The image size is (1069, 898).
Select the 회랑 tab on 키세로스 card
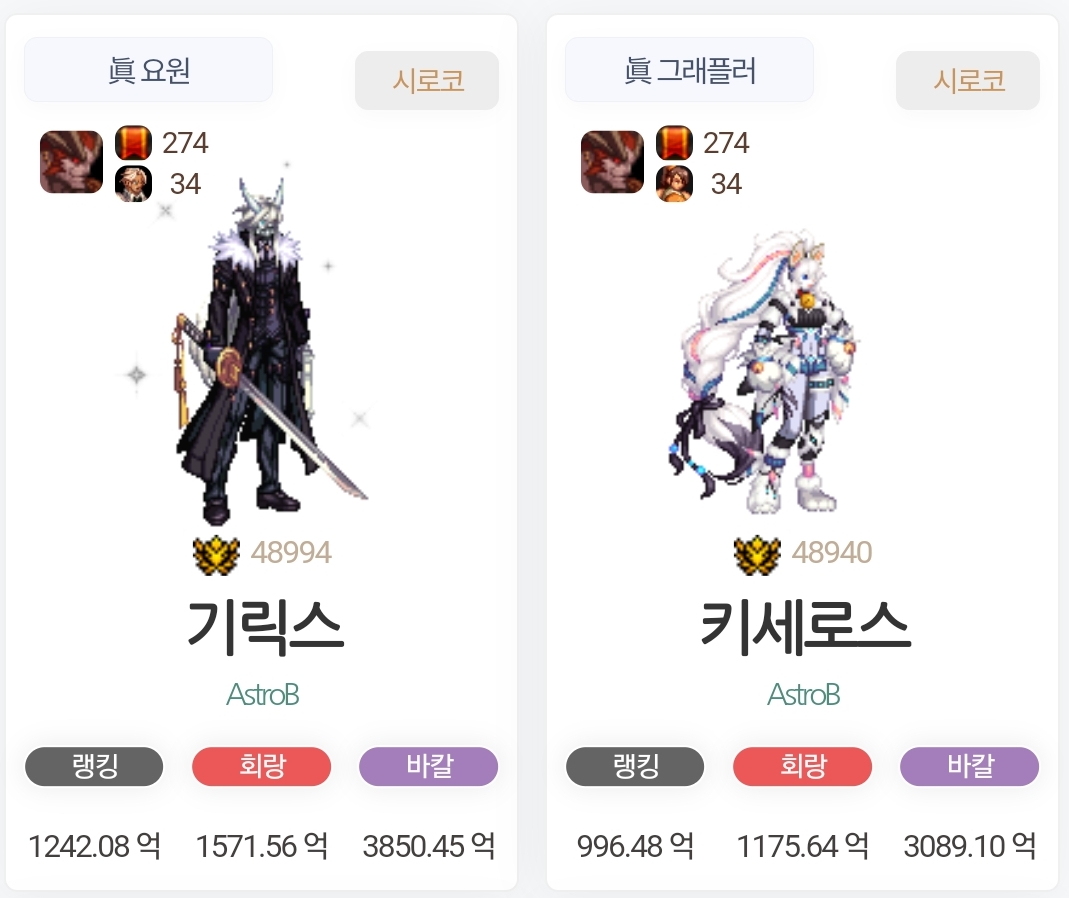pyautogui.click(x=802, y=766)
